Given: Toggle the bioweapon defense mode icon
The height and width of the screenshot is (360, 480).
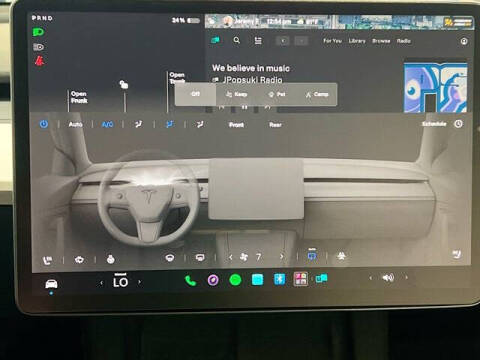Looking at the screenshot, I should tap(342, 256).
